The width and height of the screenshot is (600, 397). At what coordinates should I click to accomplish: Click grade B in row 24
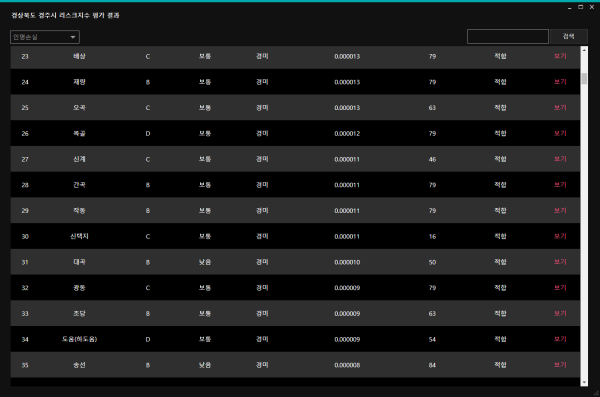148,82
